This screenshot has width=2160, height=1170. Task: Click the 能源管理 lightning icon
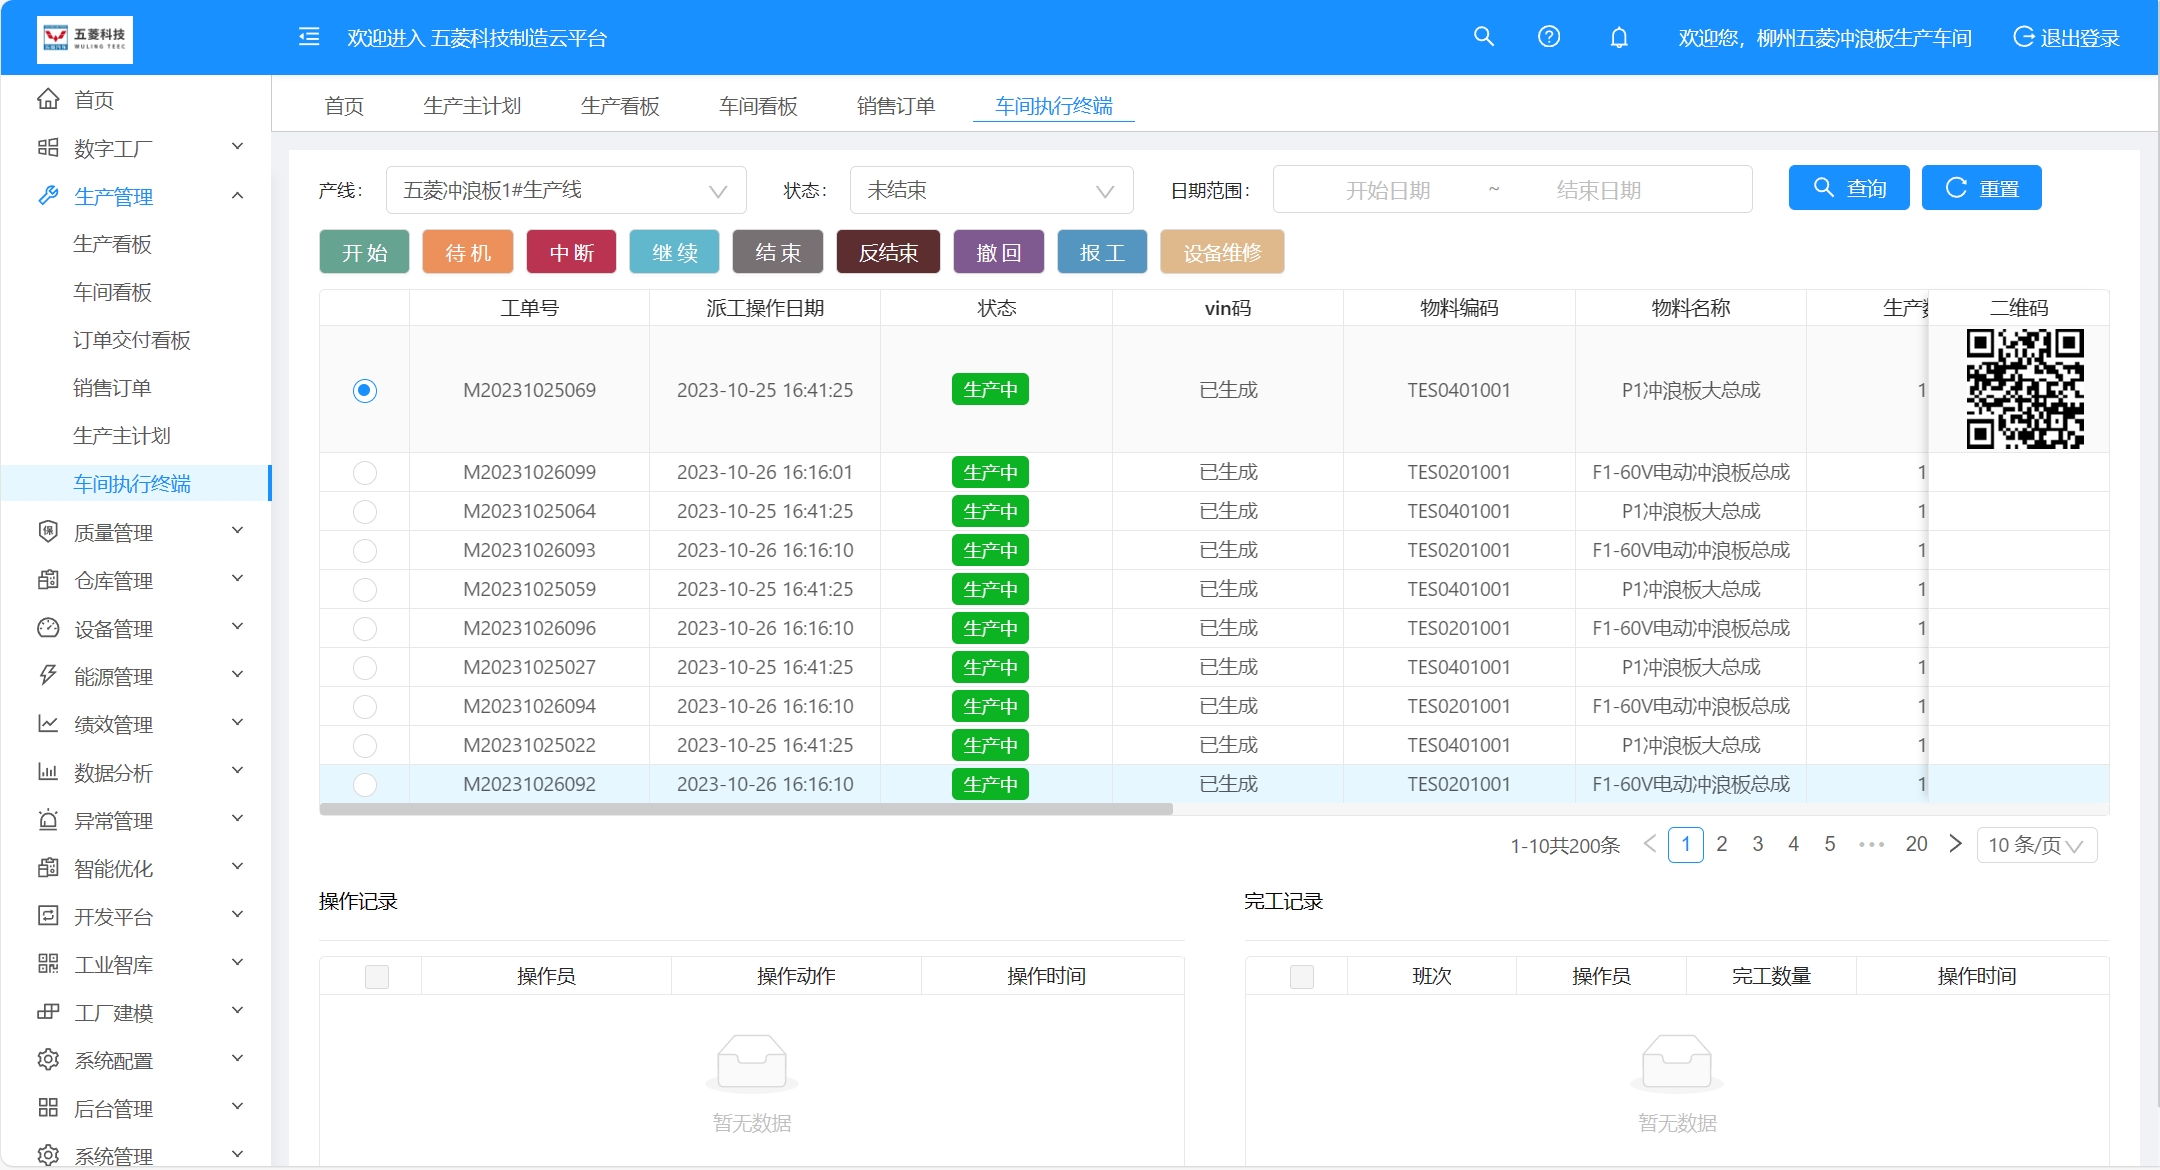pos(48,675)
